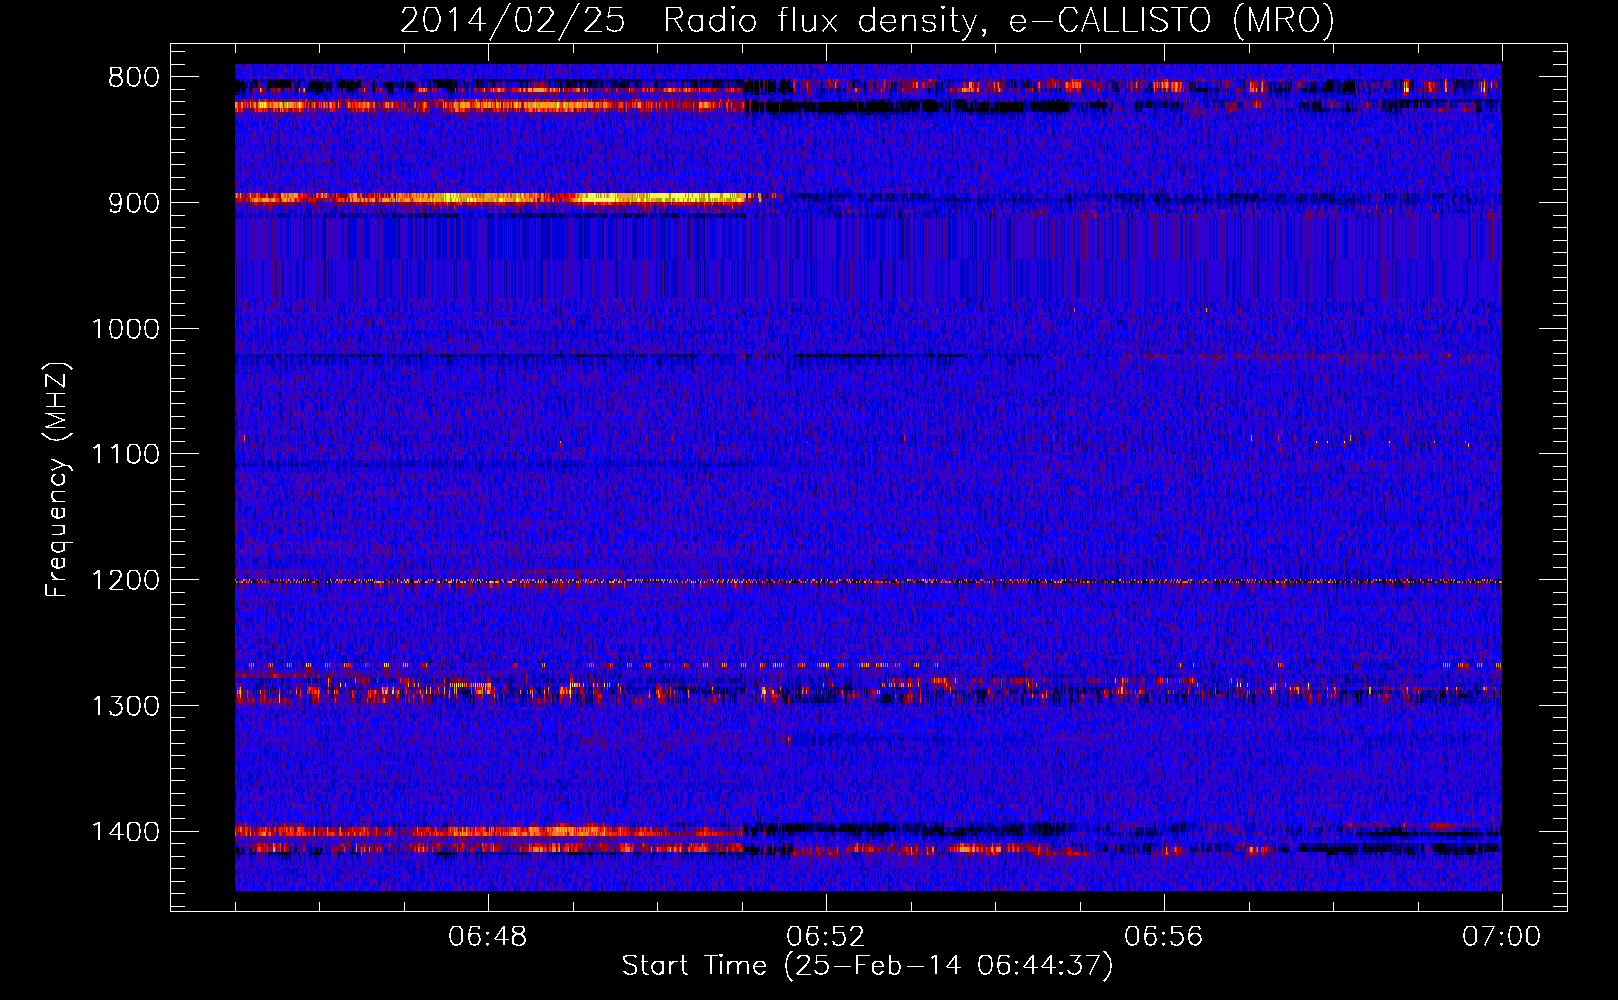Screen dimensions: 1618x1000
Task: Click the 1400 frequency axis label
Action: [125, 832]
